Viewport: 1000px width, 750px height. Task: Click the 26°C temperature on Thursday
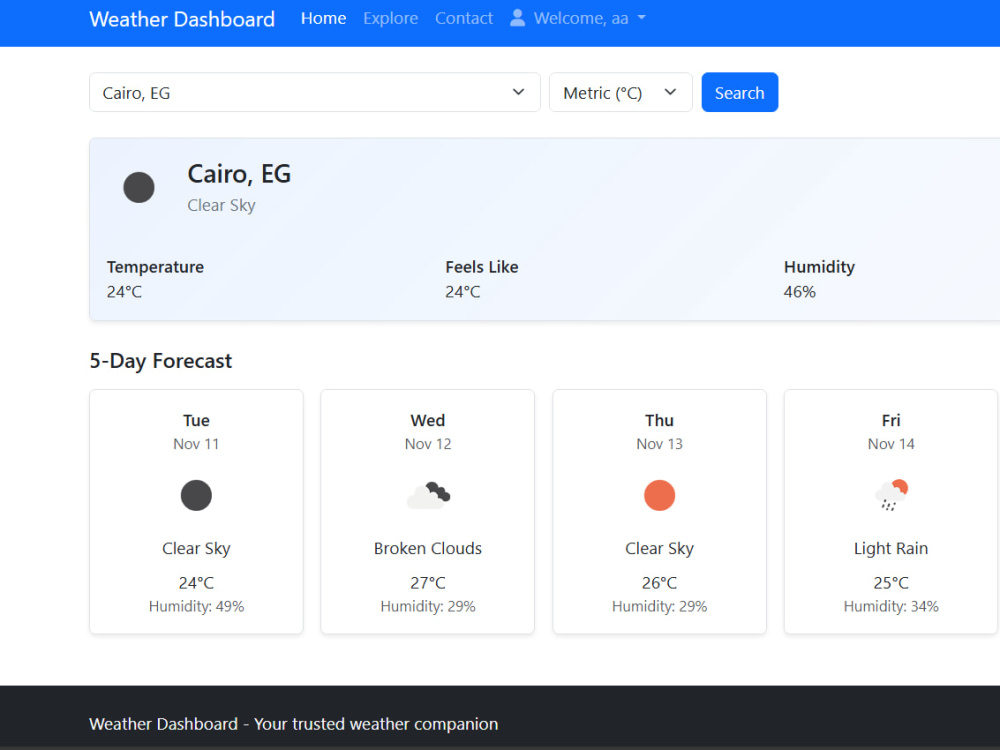[659, 583]
